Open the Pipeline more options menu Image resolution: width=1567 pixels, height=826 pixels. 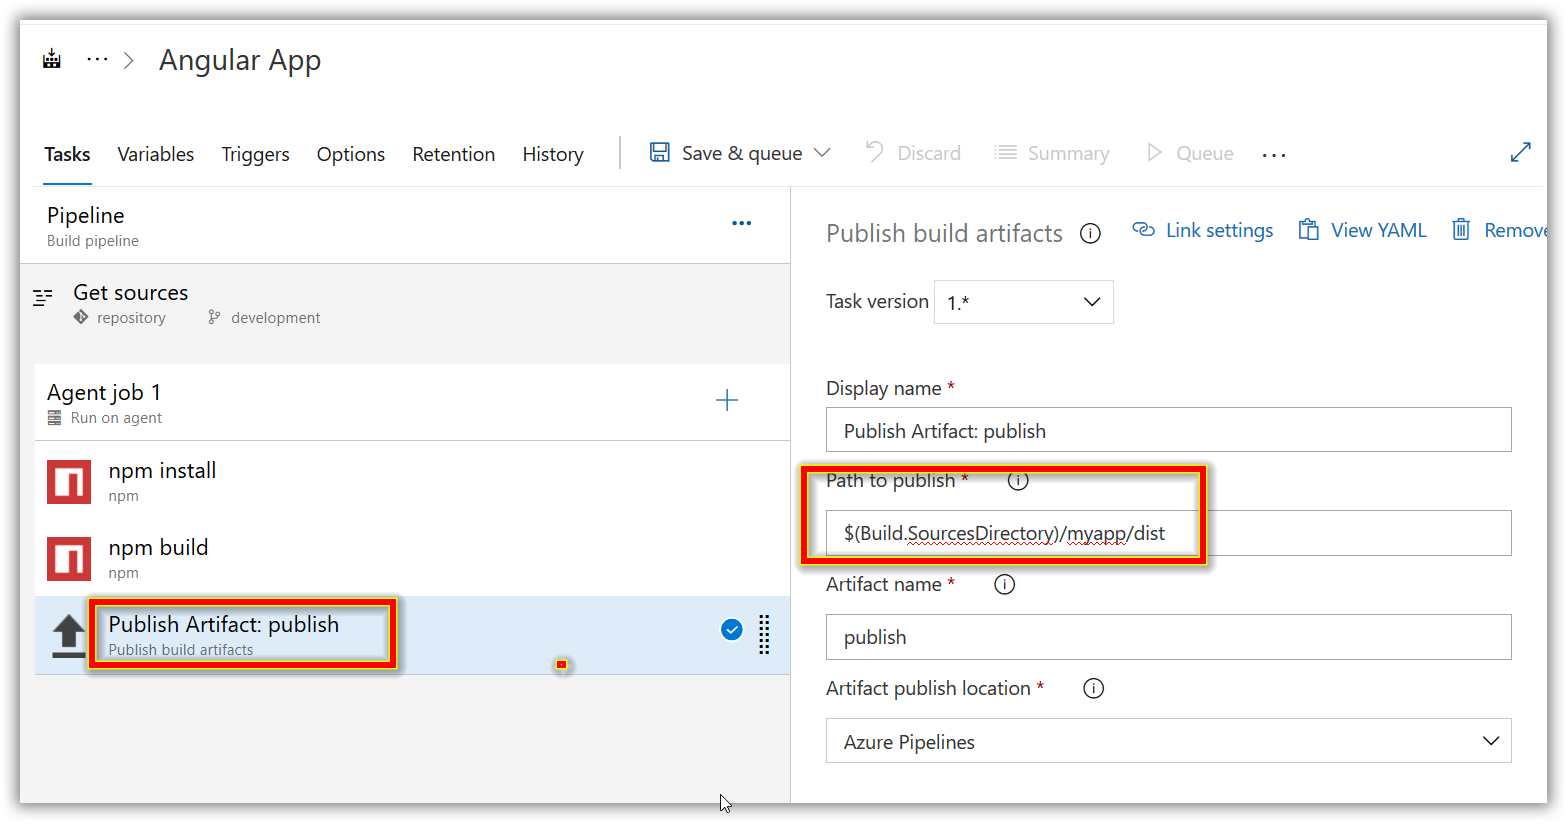pyautogui.click(x=741, y=223)
